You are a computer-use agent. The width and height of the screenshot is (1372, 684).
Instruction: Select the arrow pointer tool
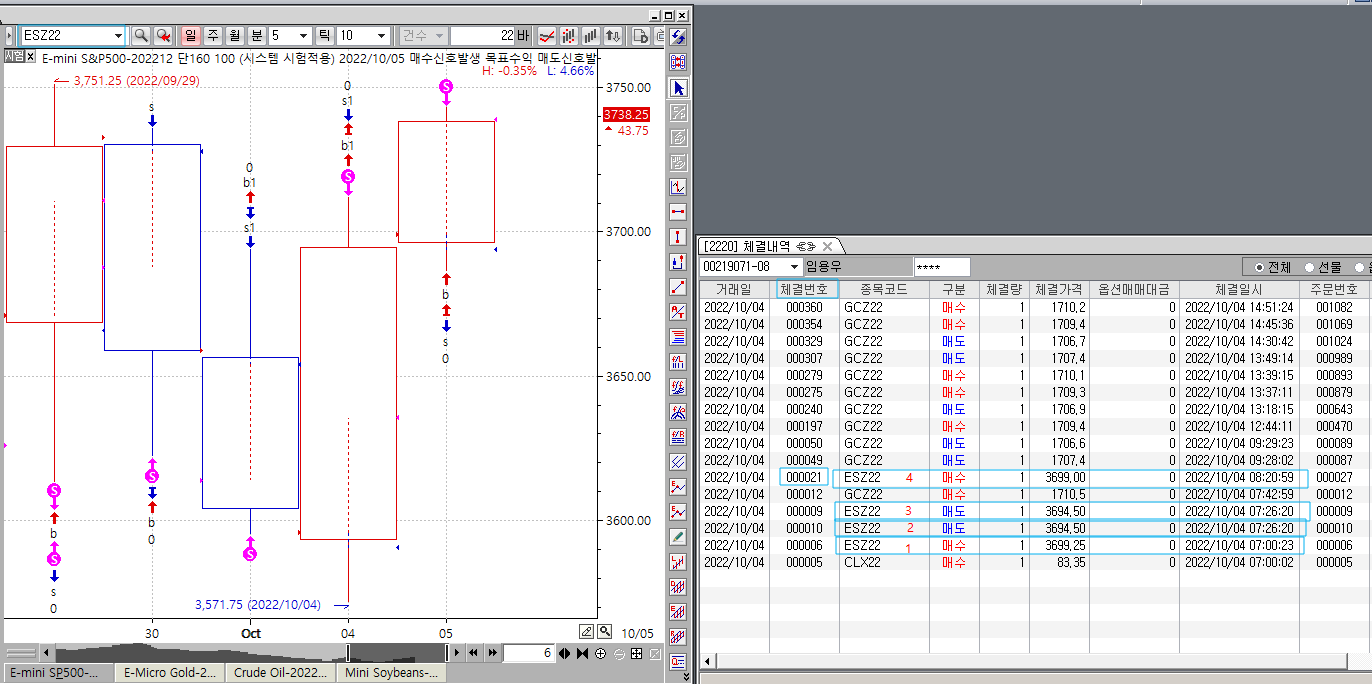point(679,88)
